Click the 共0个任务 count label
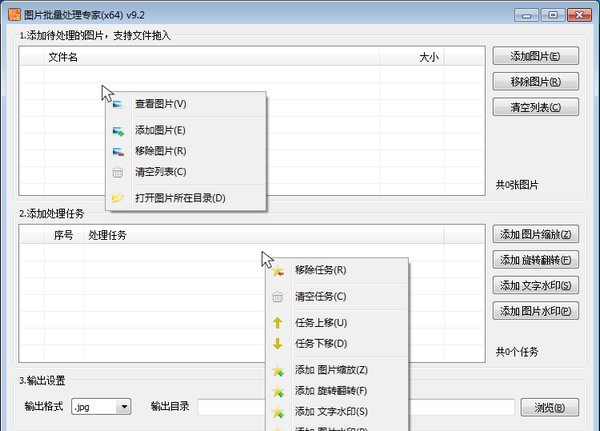The width and height of the screenshot is (600, 431). [x=517, y=352]
